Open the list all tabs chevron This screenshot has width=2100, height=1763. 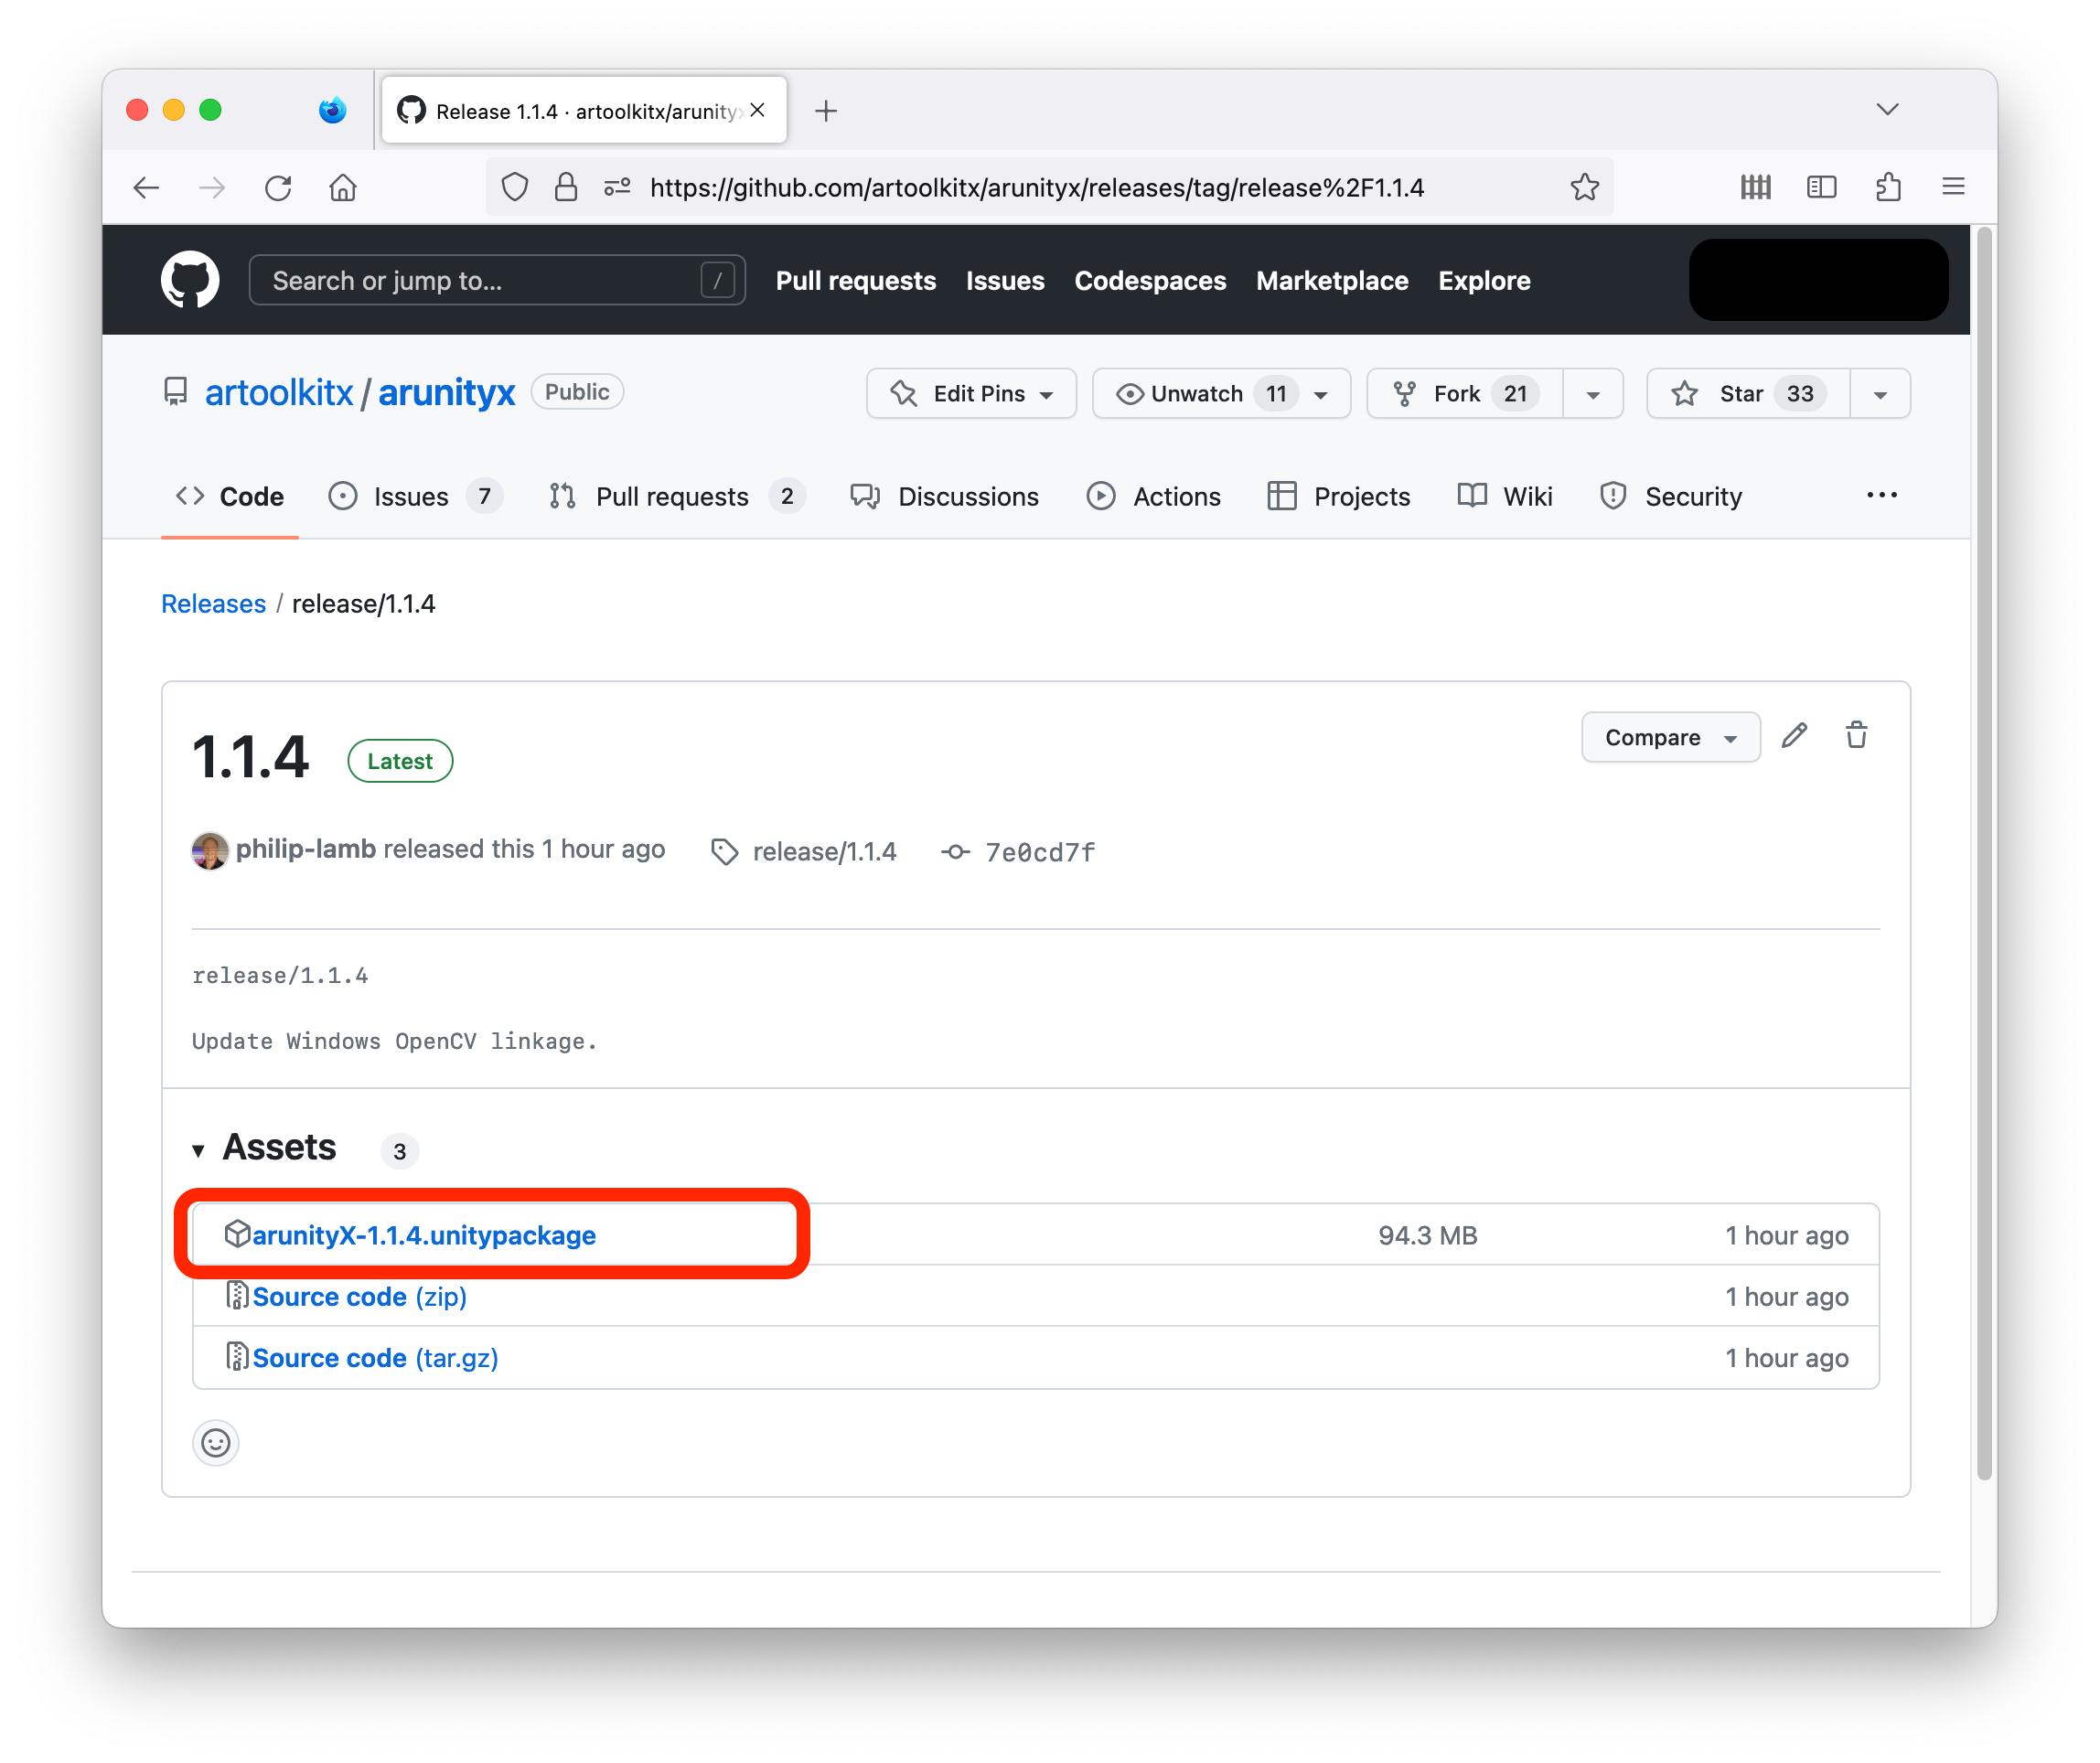pyautogui.click(x=1887, y=109)
